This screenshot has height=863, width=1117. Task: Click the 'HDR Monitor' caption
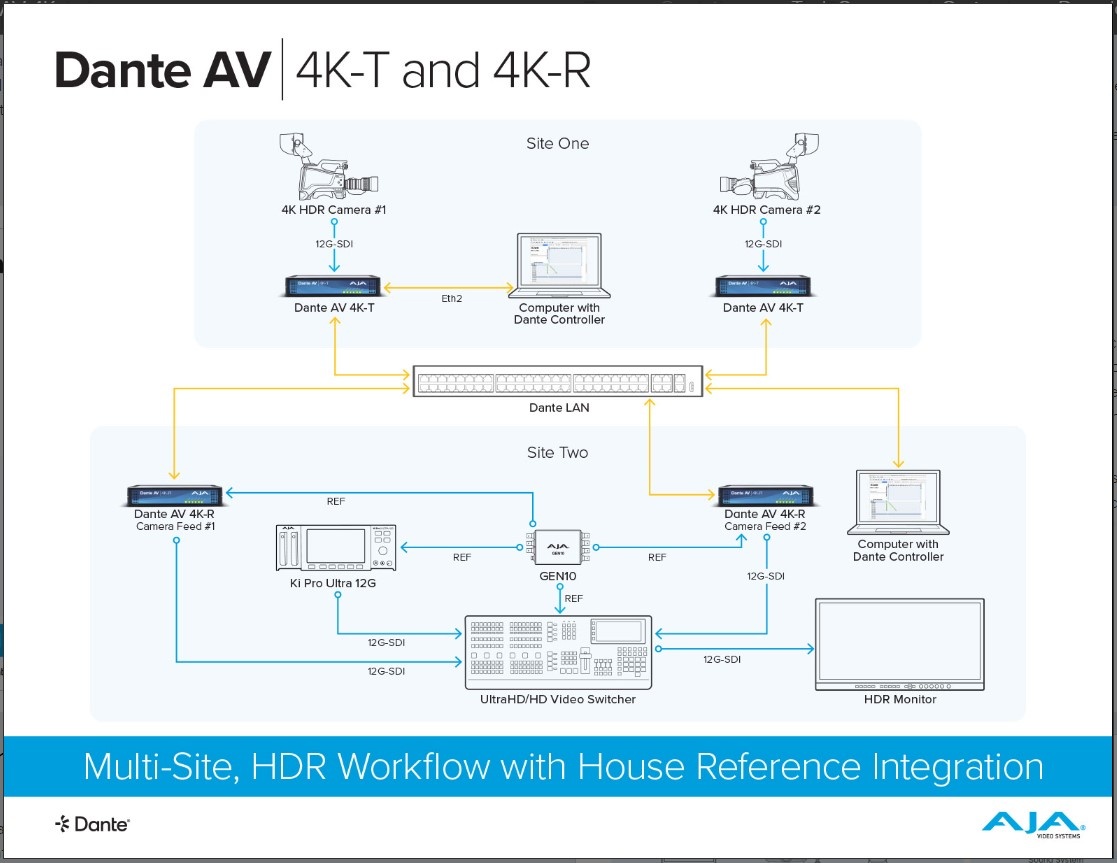pyautogui.click(x=900, y=699)
